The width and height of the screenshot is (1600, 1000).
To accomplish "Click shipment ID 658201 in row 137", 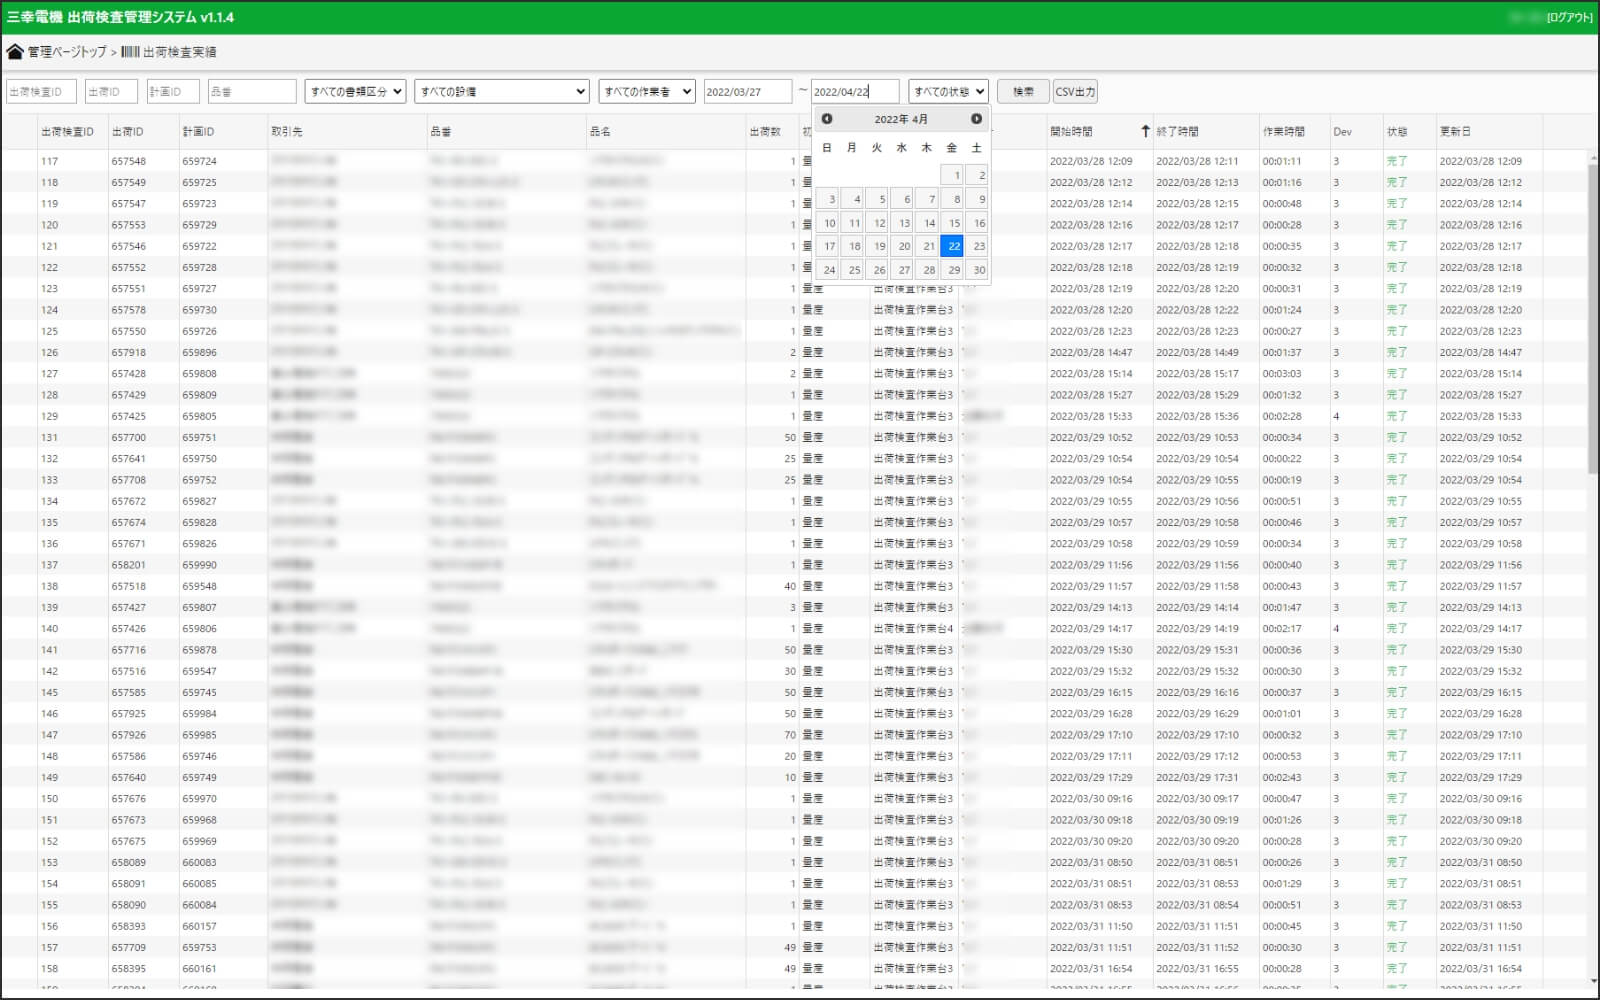I will coord(128,565).
